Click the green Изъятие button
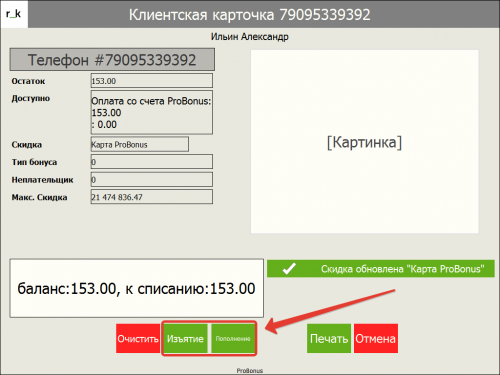The height and width of the screenshot is (375, 500). coord(185,338)
